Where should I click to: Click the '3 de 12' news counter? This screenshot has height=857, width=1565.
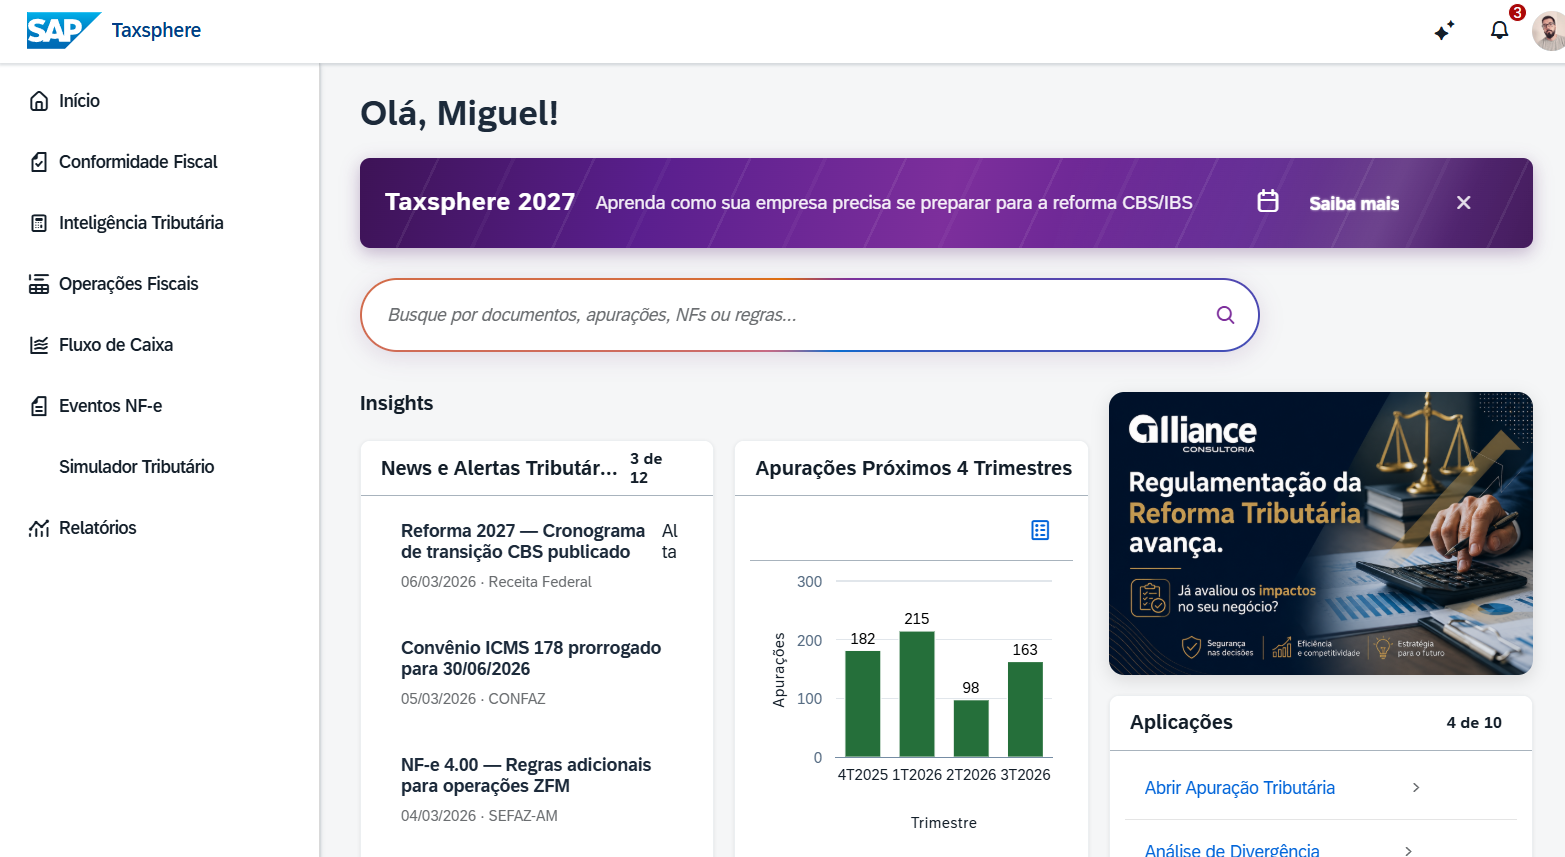646,468
